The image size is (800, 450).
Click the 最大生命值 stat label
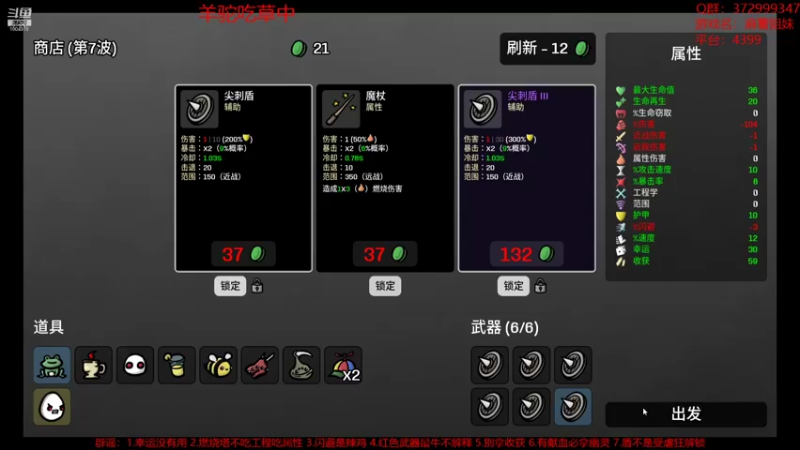tap(654, 90)
